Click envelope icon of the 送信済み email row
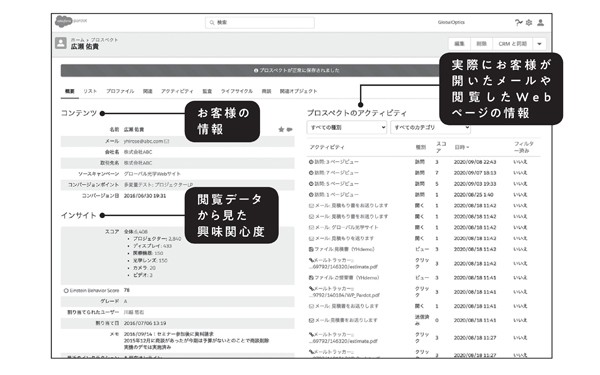Screen dimensions: 600x375 coord(311,320)
